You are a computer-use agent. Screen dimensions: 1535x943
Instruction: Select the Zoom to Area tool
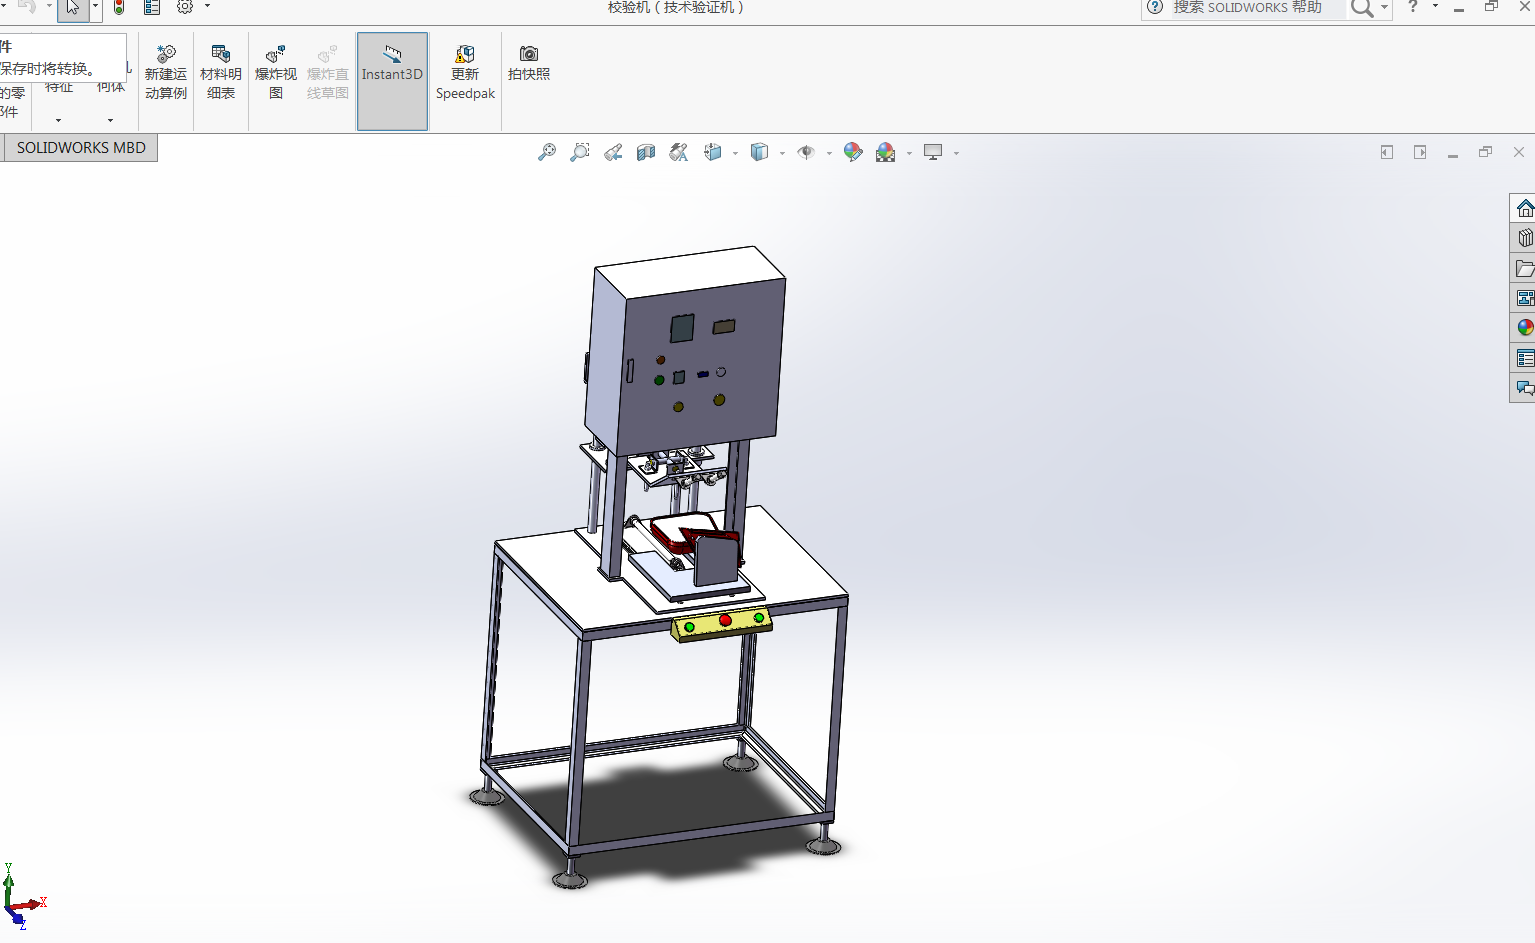pyautogui.click(x=580, y=152)
